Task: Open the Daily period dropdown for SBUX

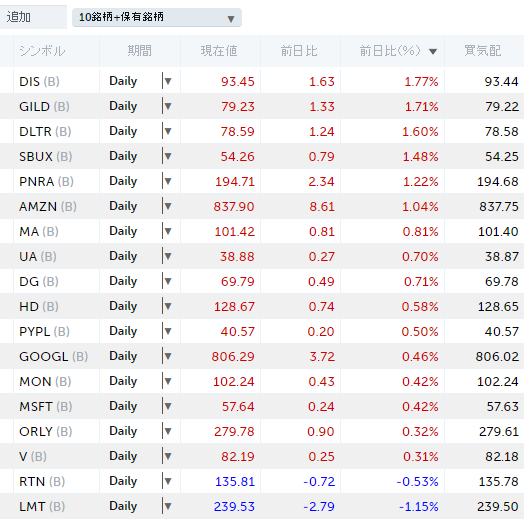Action: pos(140,156)
